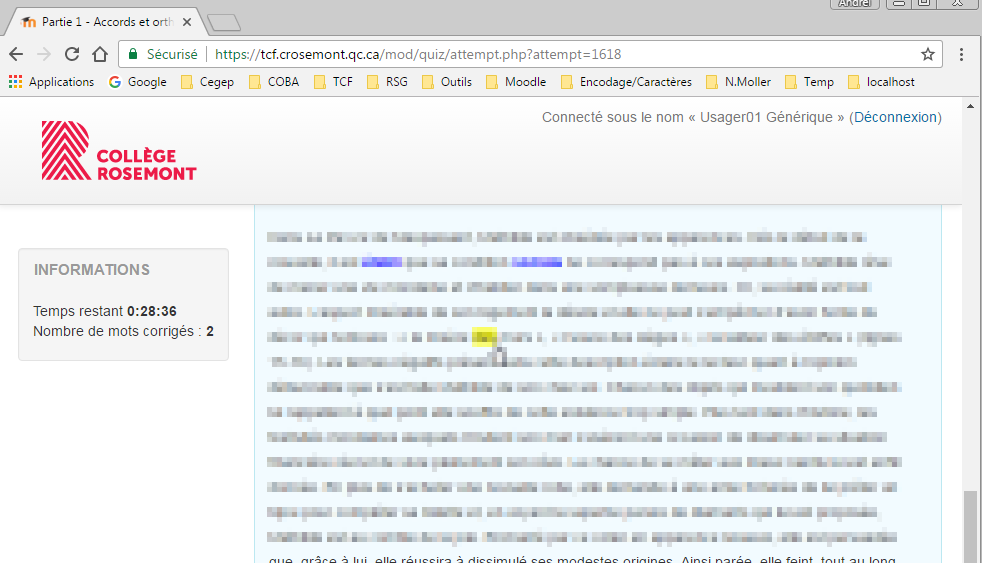Click the Déconnexion link
Image resolution: width=982 pixels, height=563 pixels.
pyautogui.click(x=895, y=117)
